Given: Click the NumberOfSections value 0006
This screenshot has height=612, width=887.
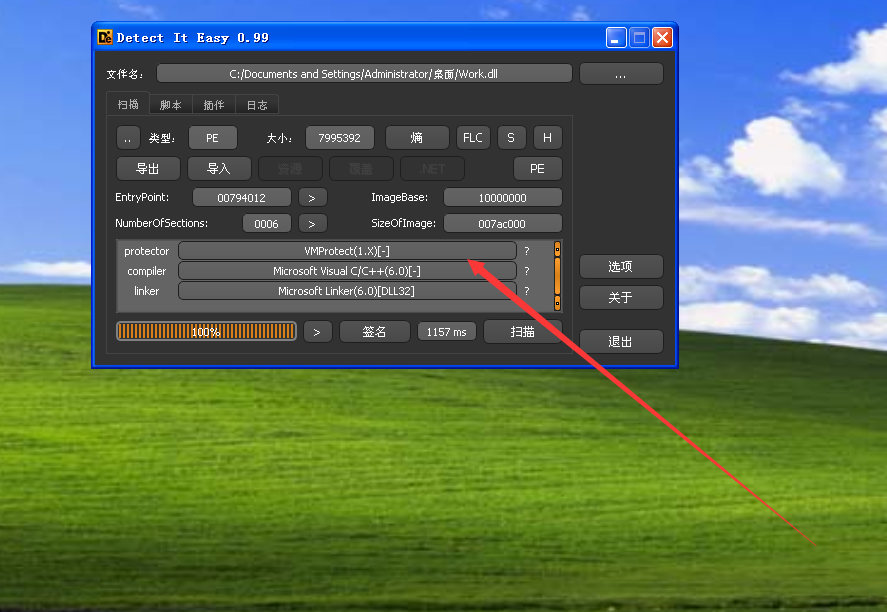Looking at the screenshot, I should [x=266, y=223].
